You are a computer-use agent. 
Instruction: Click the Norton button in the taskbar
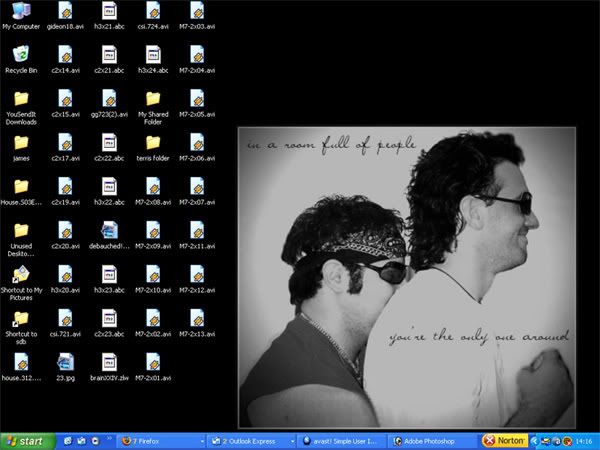click(503, 440)
